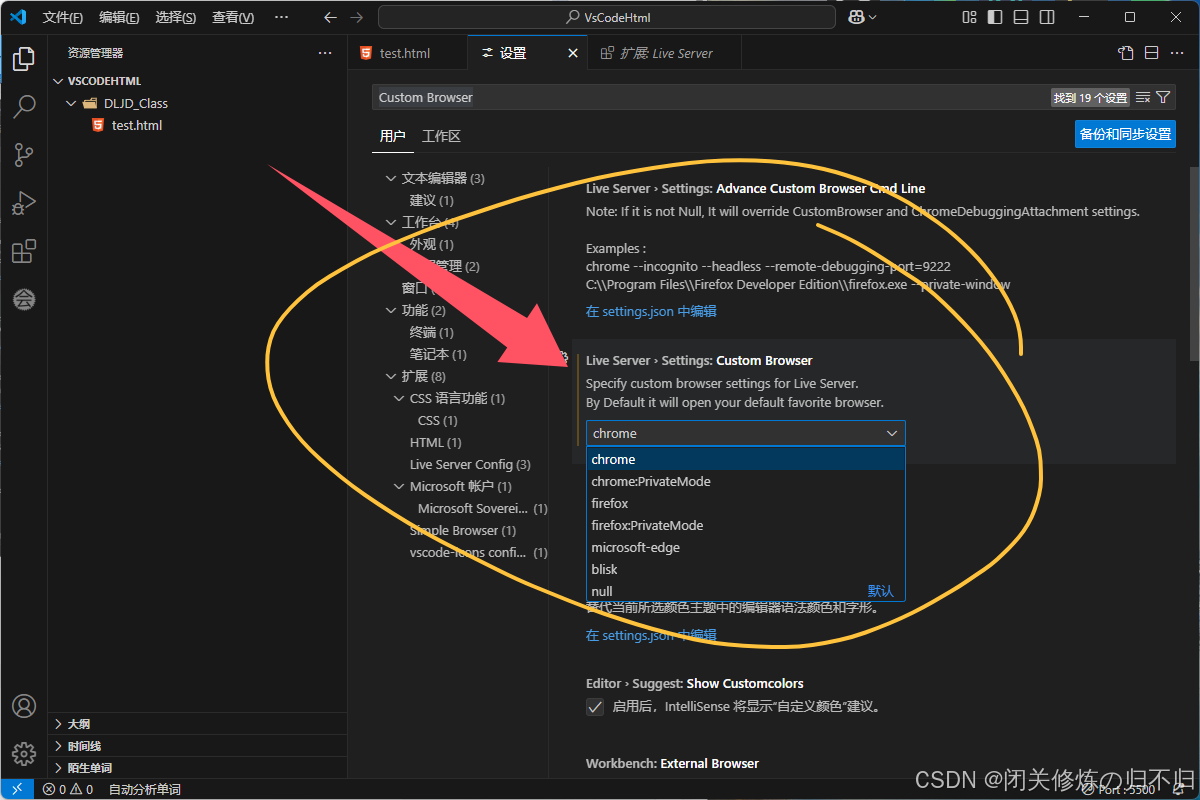Open the 会 word extension sidebar icon
Viewport: 1200px width, 800px height.
(x=24, y=299)
